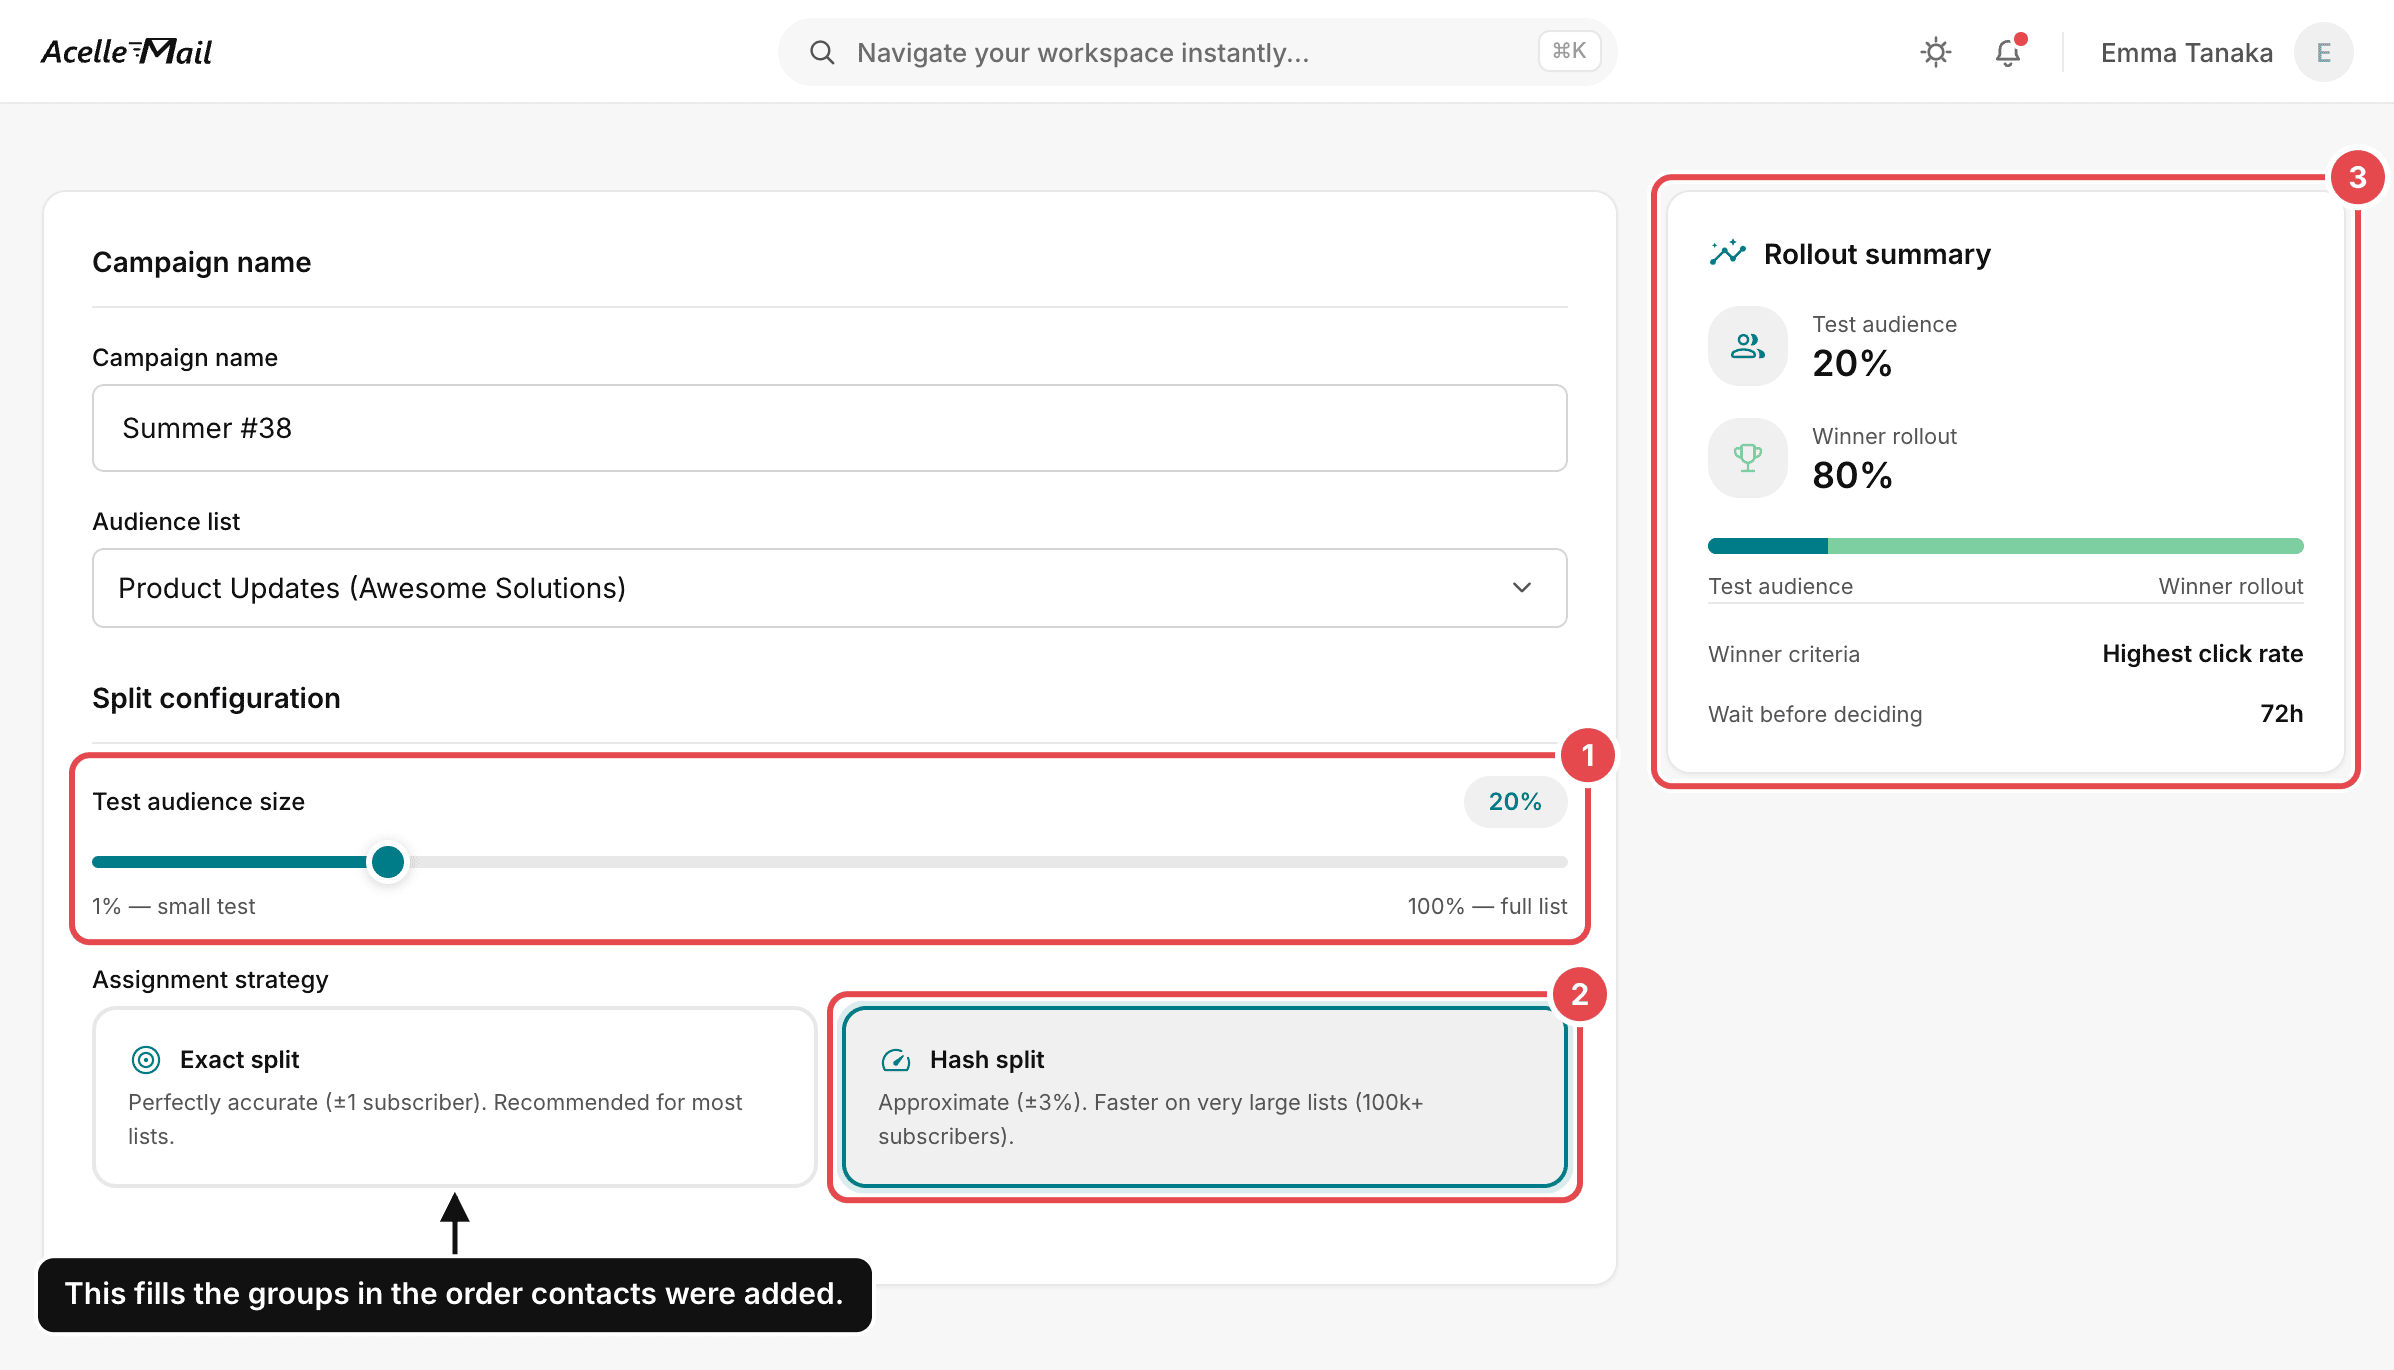Screen dimensions: 2394x1370
Task: Click the Winner rollout trophy icon
Action: click(1747, 458)
